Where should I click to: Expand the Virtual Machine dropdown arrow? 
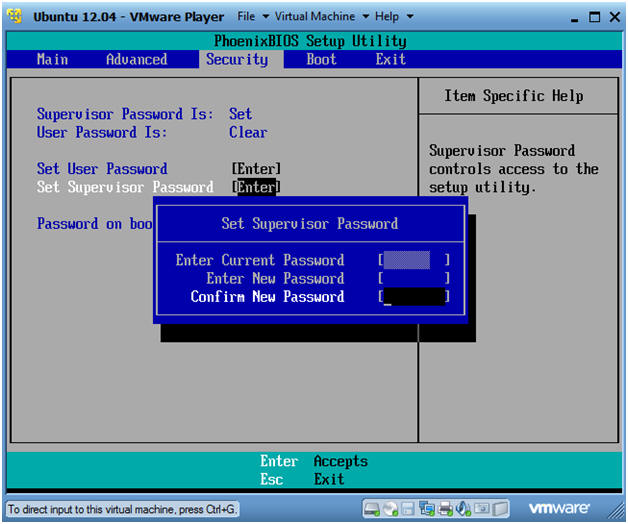click(366, 17)
